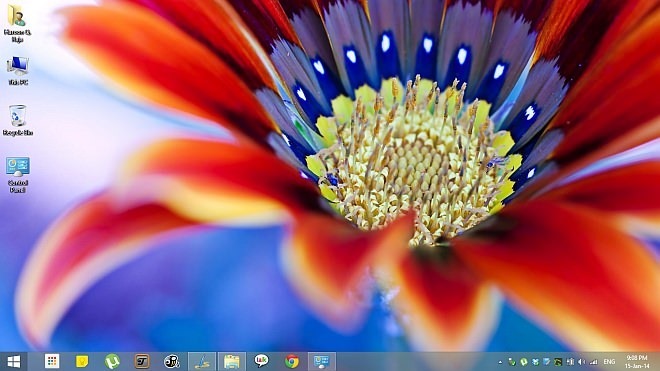Open the user folder desktop icon
This screenshot has height=371, width=660.
click(x=17, y=23)
